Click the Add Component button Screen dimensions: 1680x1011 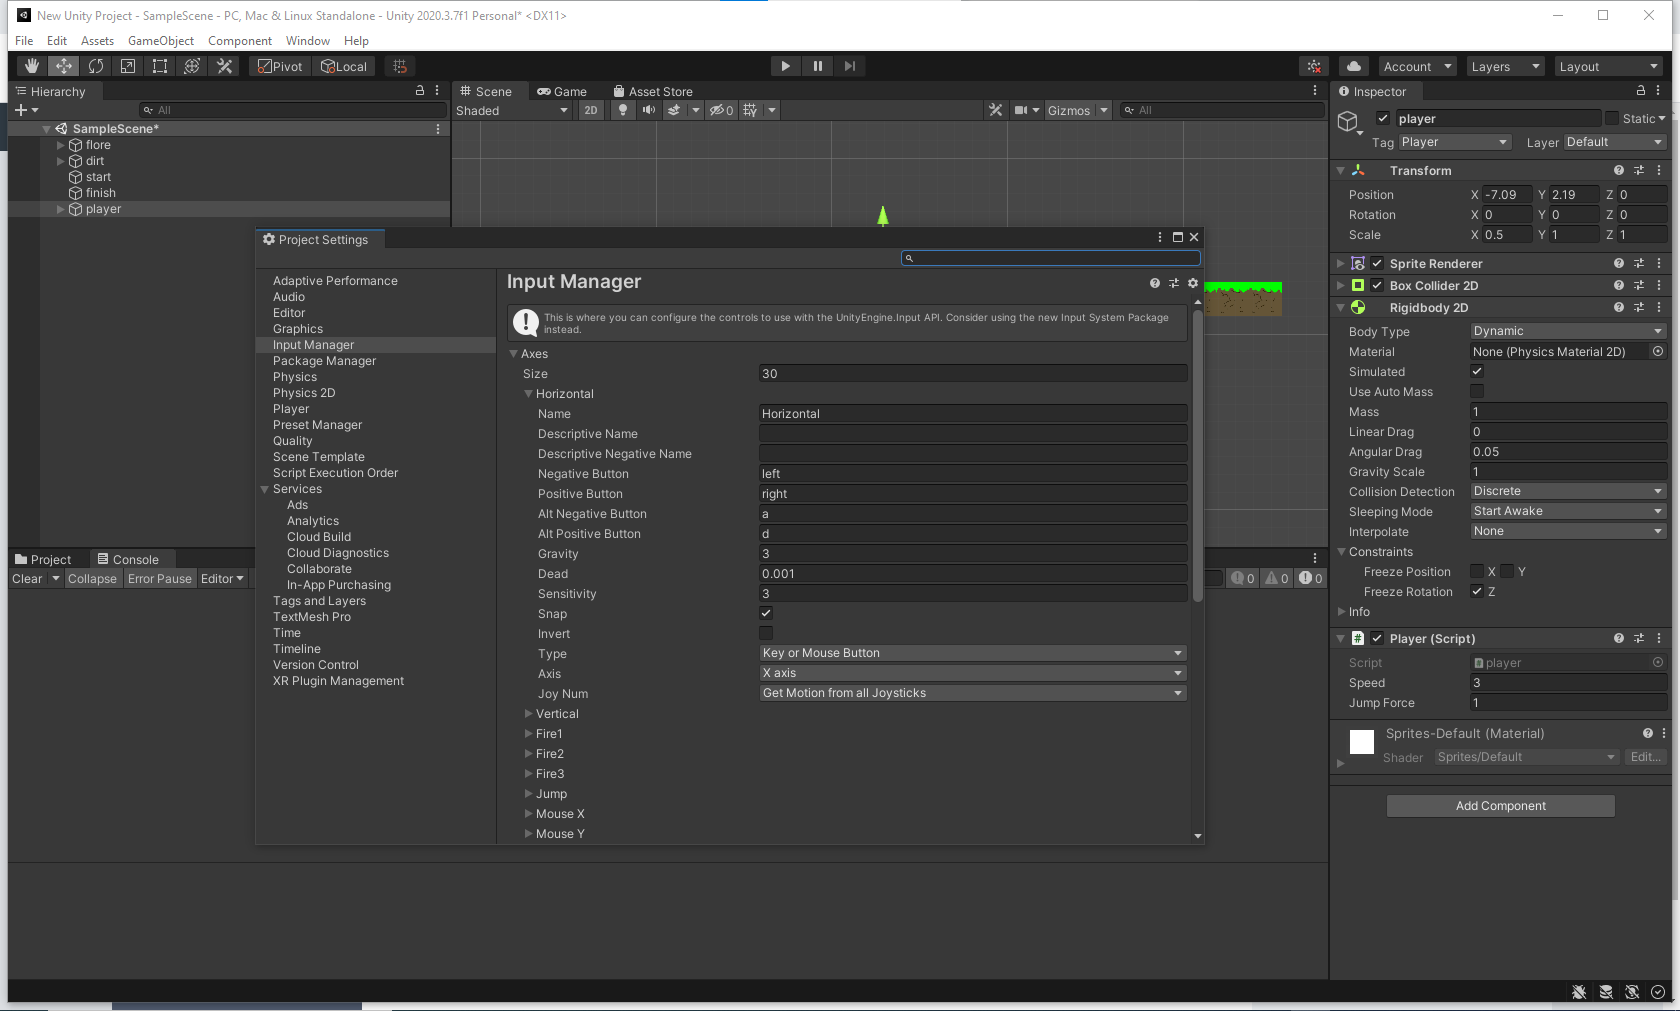pos(1501,806)
